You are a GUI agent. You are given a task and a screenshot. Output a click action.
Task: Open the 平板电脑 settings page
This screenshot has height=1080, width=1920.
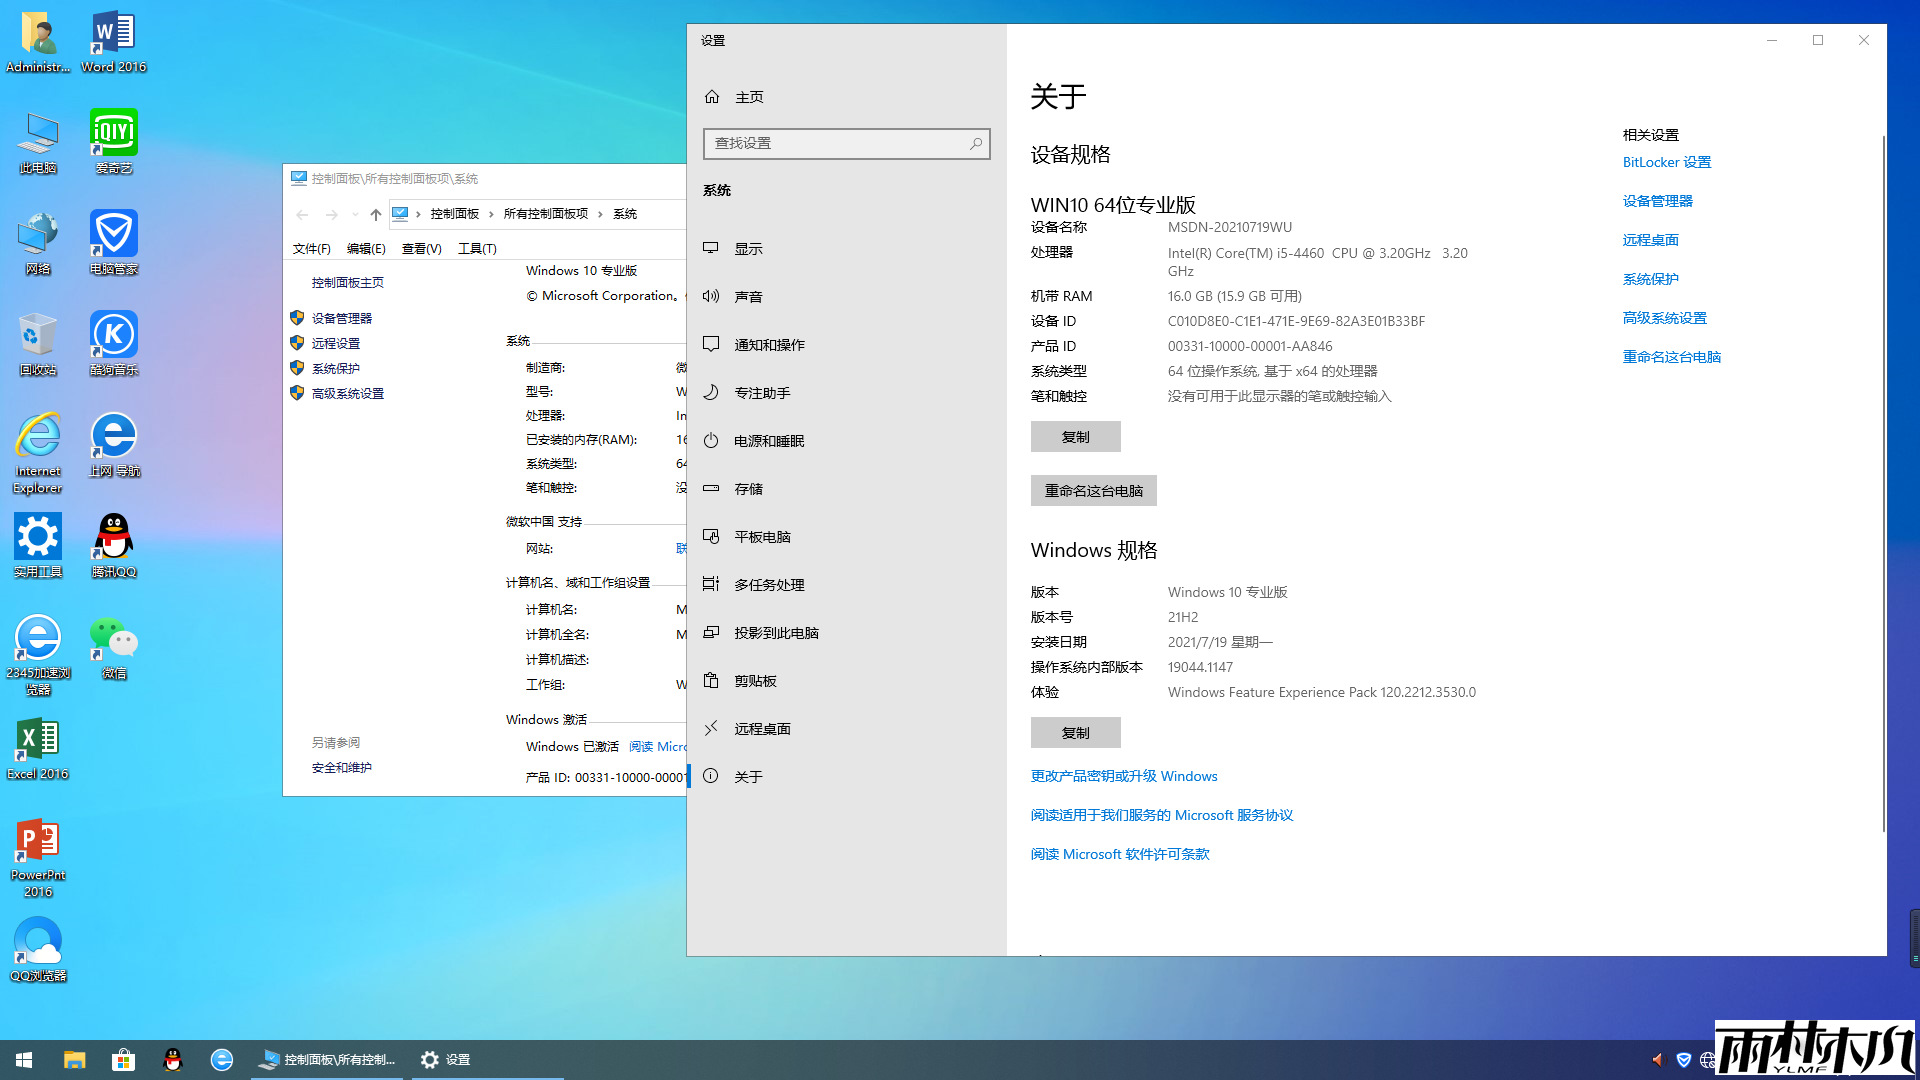pyautogui.click(x=847, y=537)
